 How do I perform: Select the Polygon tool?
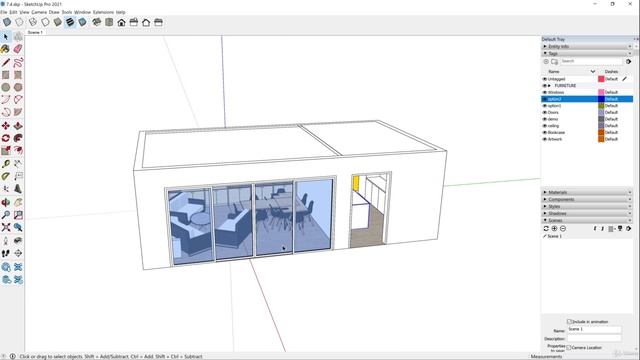tap(18, 87)
